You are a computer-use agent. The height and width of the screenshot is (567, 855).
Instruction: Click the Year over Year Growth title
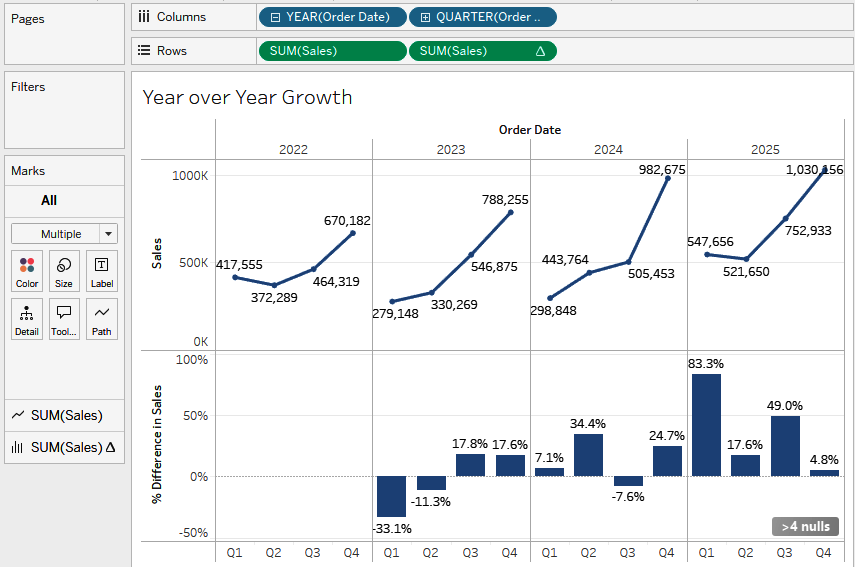247,97
